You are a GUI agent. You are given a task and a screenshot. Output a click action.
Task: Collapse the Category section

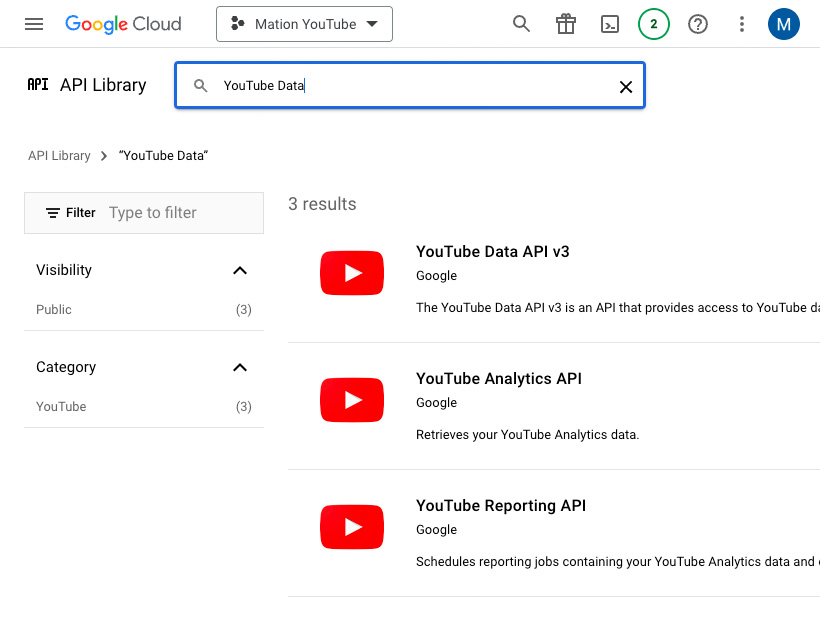[x=240, y=368]
